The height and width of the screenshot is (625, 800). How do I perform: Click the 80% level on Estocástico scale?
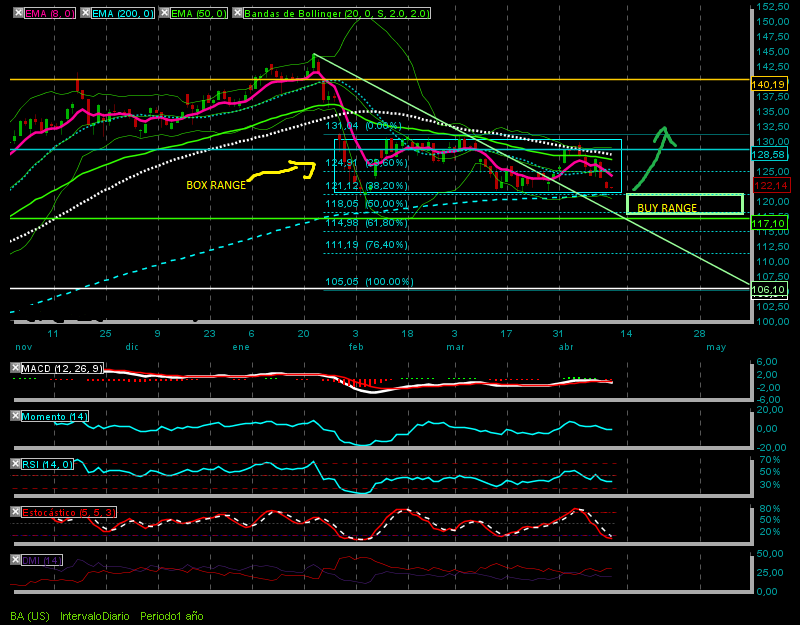pos(769,509)
